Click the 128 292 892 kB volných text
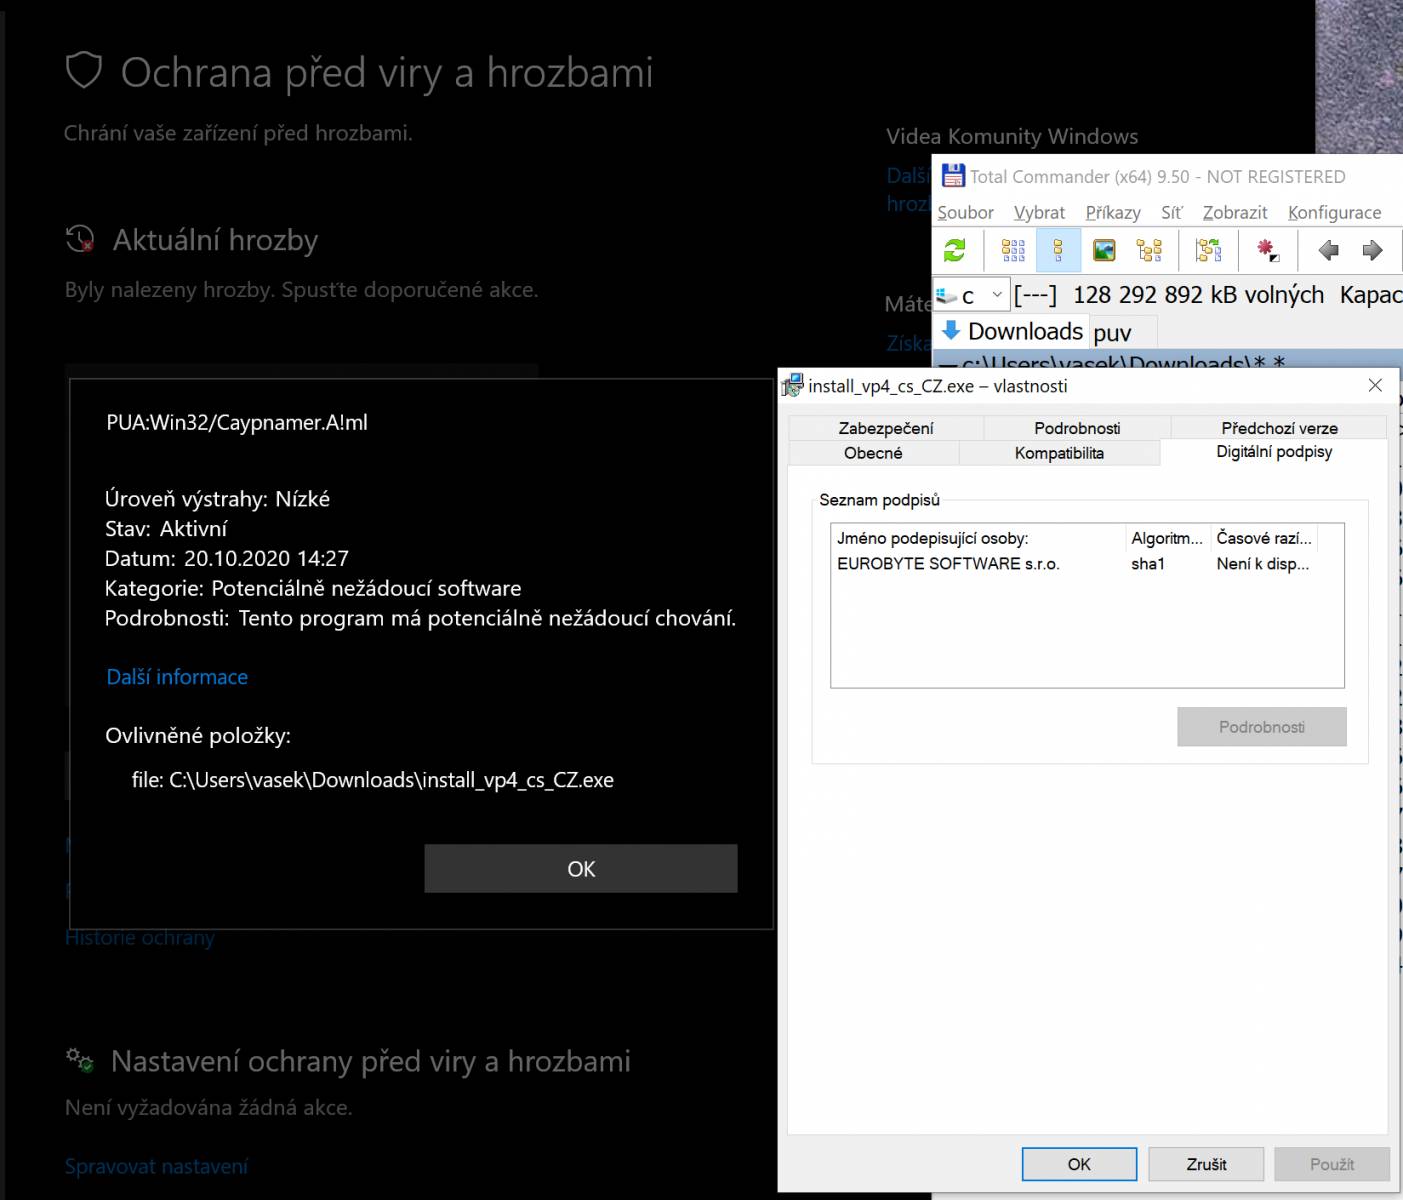 (1198, 295)
